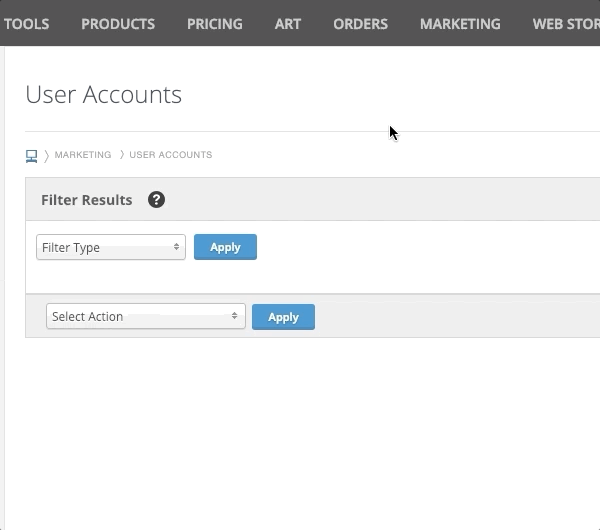Viewport: 600px width, 530px height.
Task: Open the ORDERS menu
Action: pos(360,24)
